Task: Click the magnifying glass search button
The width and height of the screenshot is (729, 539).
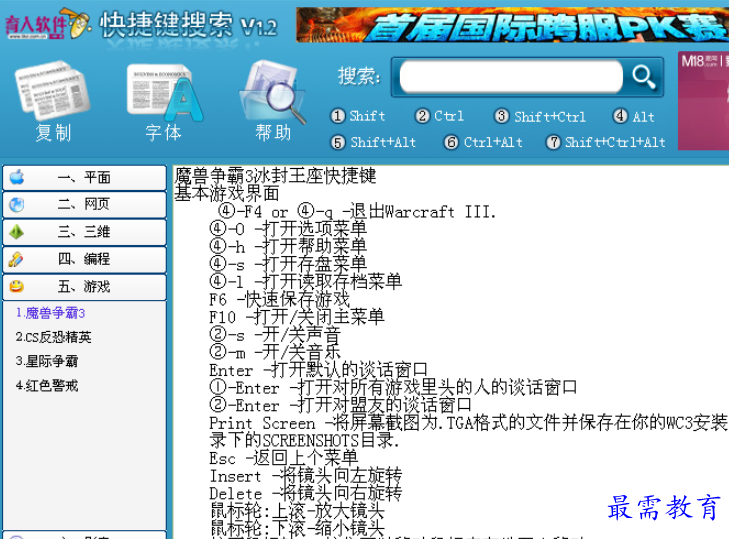Action: 644,77
